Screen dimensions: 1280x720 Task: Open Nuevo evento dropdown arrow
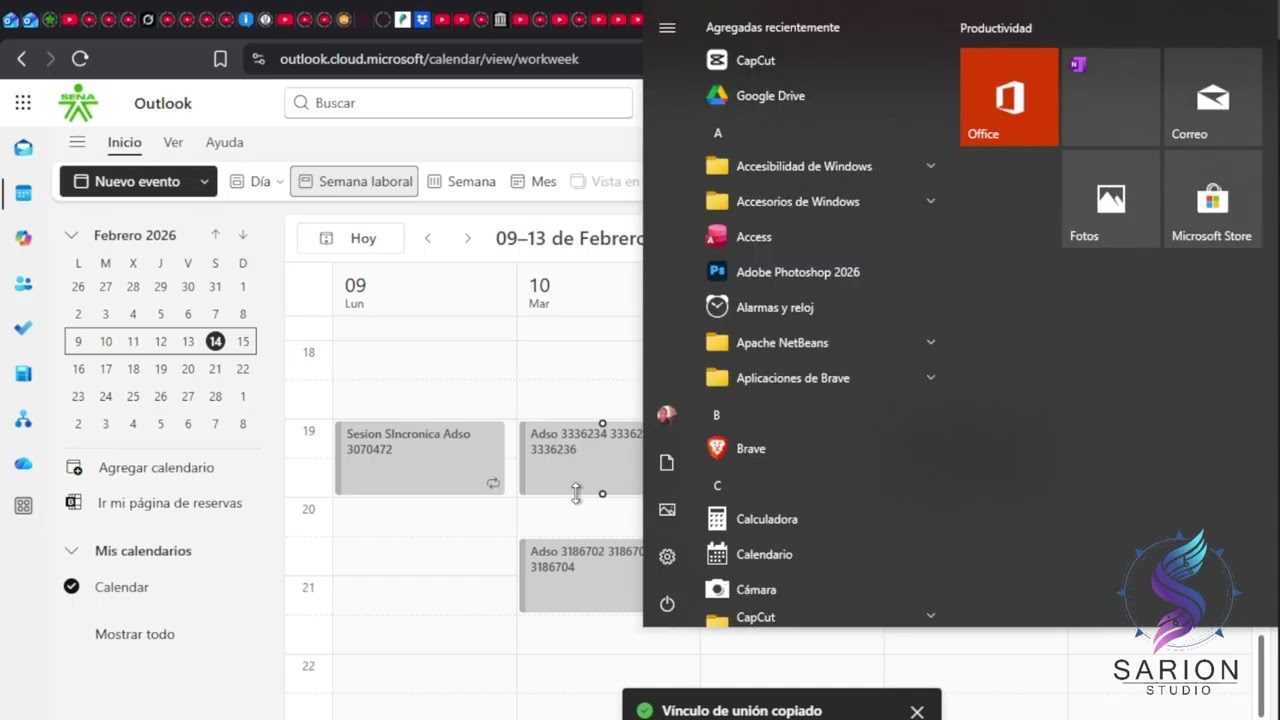coord(204,181)
